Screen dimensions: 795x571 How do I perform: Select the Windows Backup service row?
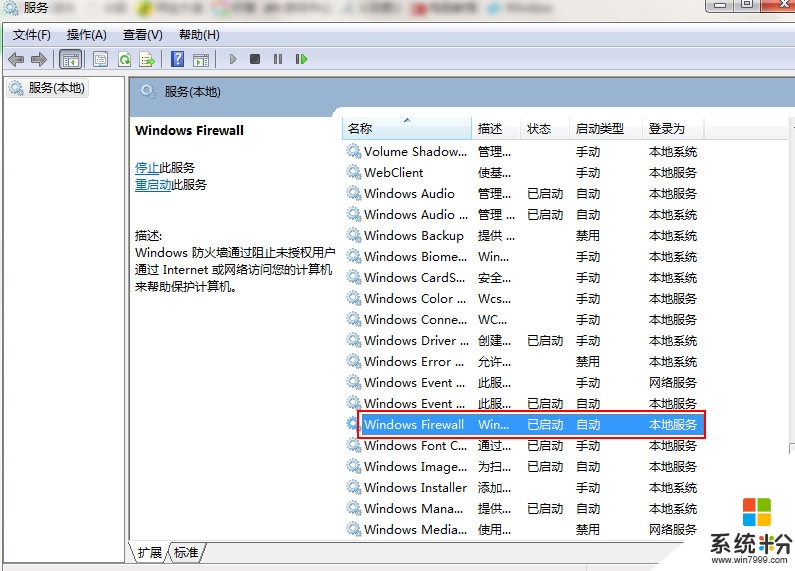click(523, 236)
